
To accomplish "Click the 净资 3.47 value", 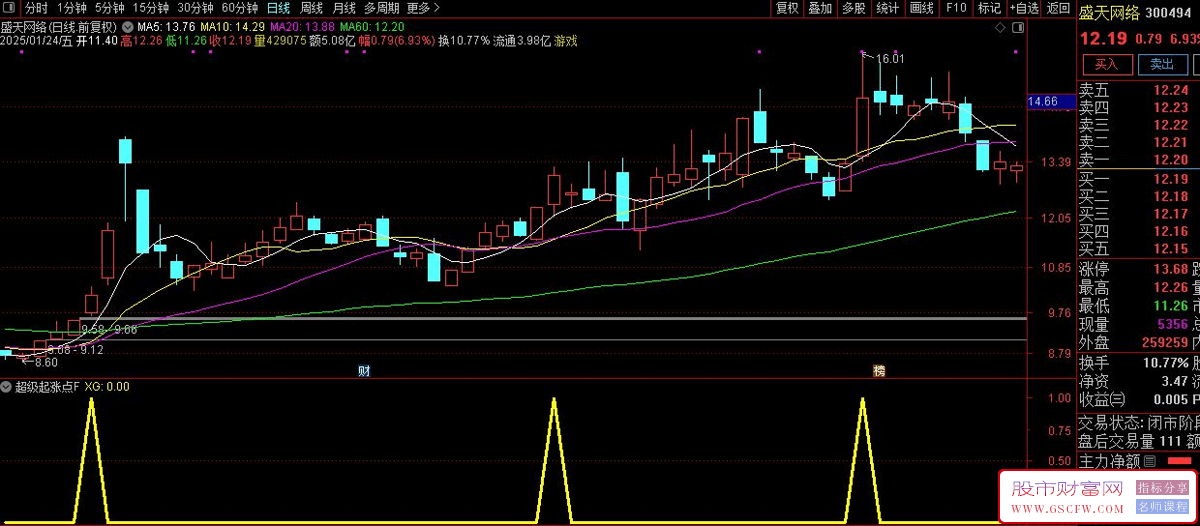I will [1173, 381].
